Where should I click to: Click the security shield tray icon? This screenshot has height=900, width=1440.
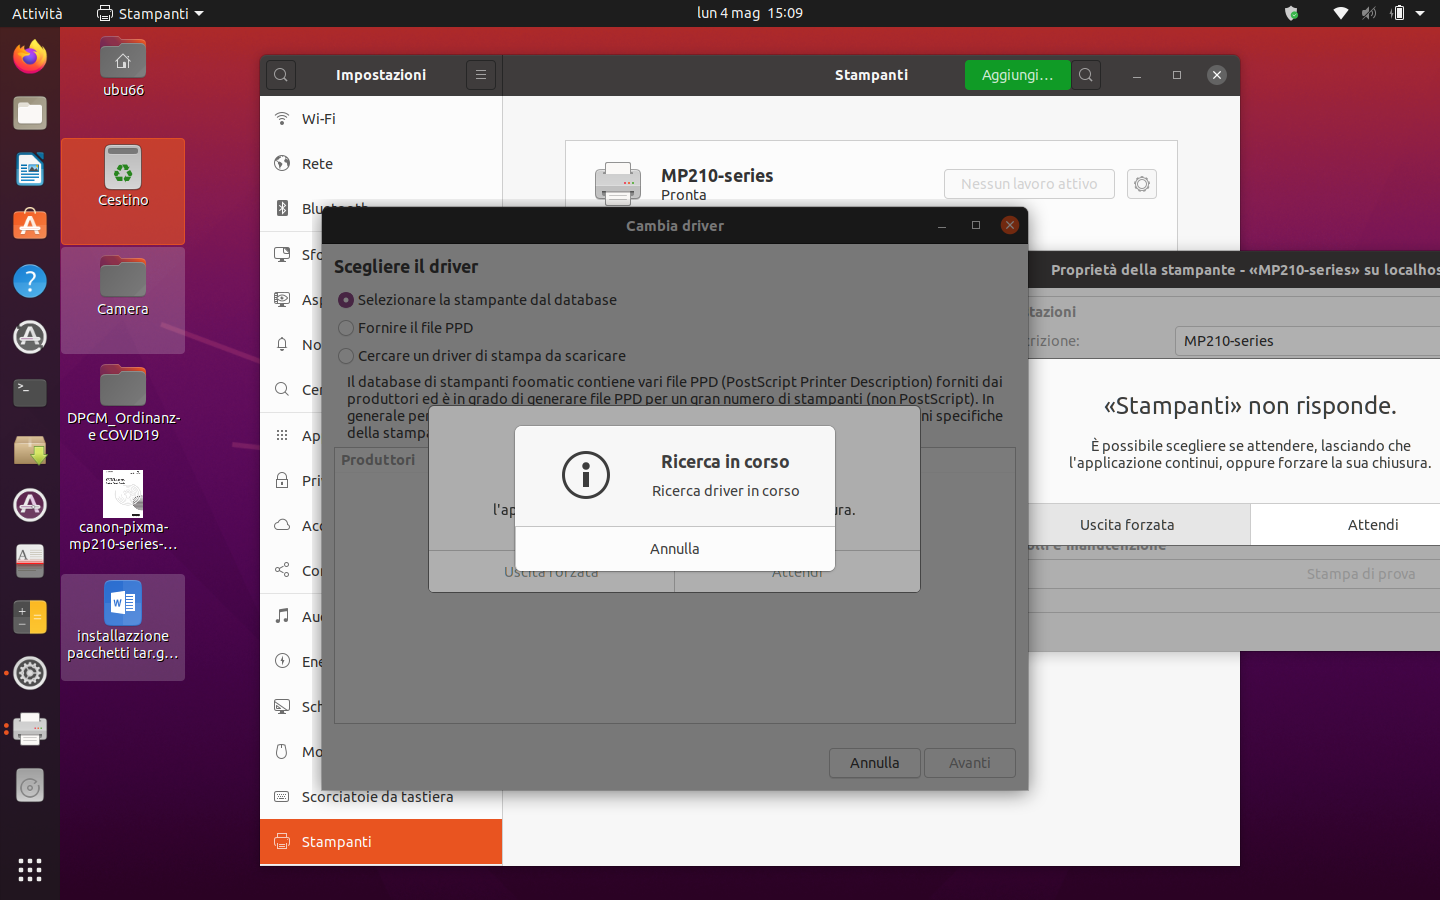1292,13
